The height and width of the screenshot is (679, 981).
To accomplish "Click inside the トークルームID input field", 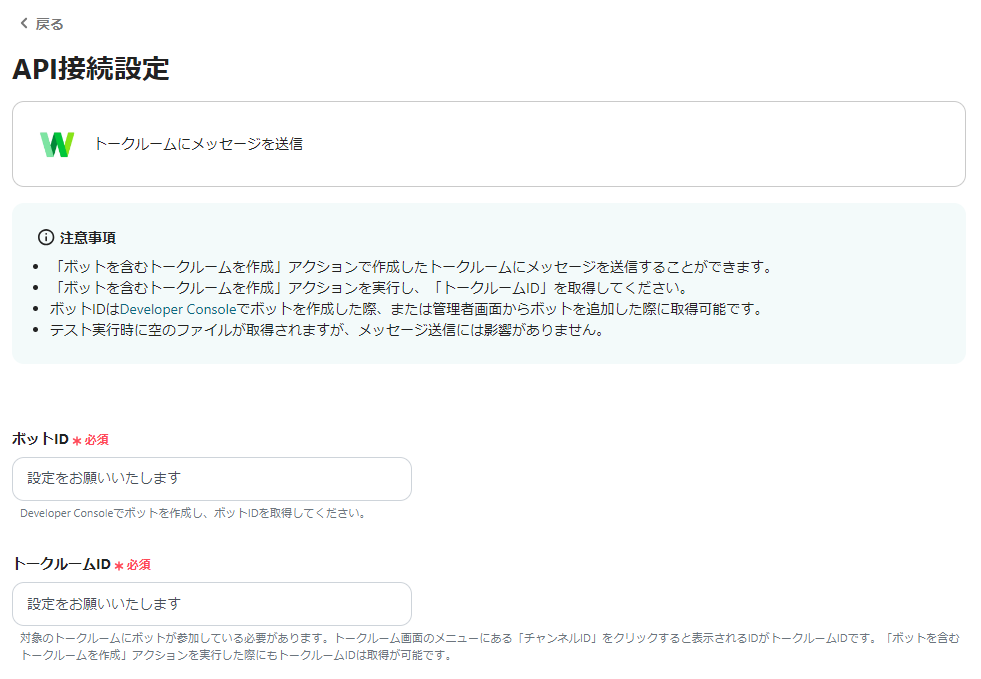I will pos(212,604).
